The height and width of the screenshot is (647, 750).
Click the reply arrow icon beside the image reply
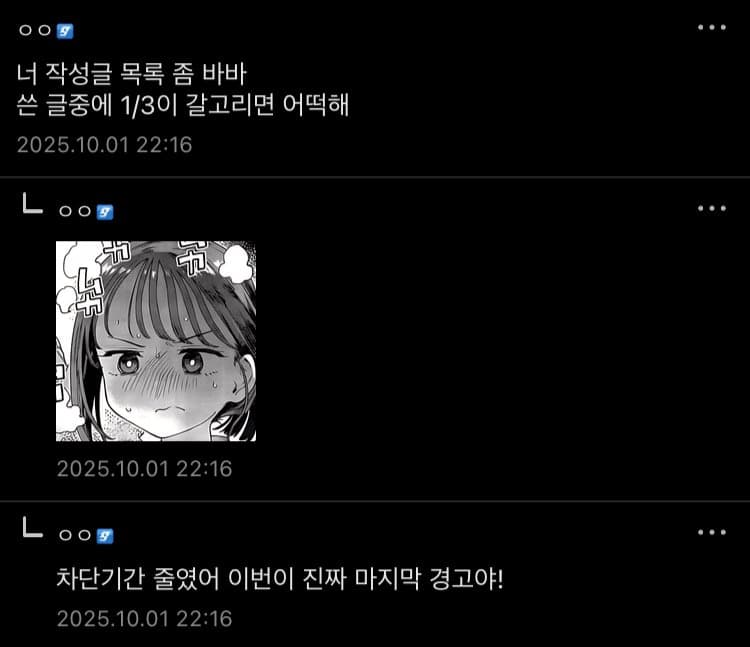pyautogui.click(x=33, y=203)
